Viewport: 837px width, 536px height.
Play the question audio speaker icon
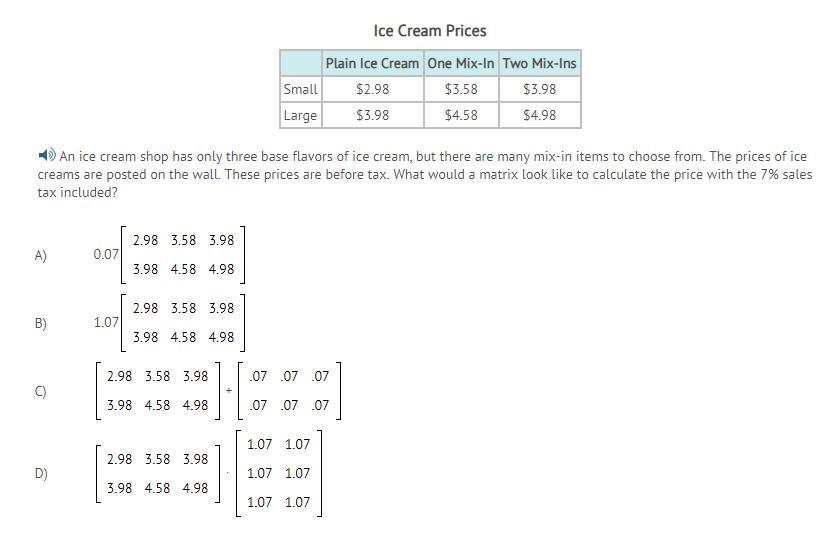tap(47, 155)
